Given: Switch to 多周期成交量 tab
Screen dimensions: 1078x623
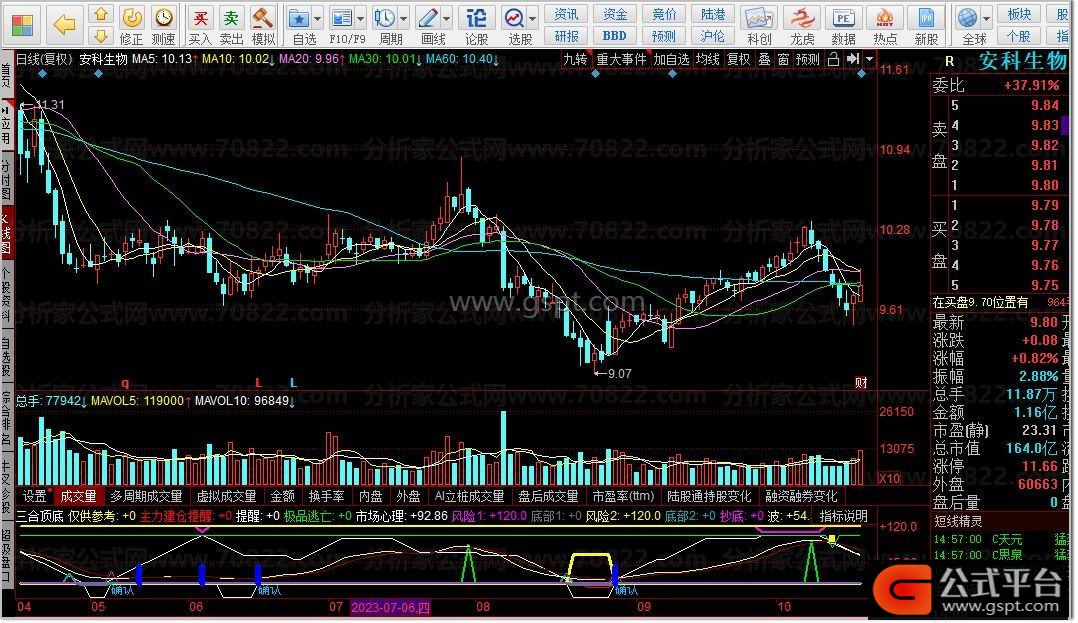Looking at the screenshot, I should pyautogui.click(x=146, y=496).
